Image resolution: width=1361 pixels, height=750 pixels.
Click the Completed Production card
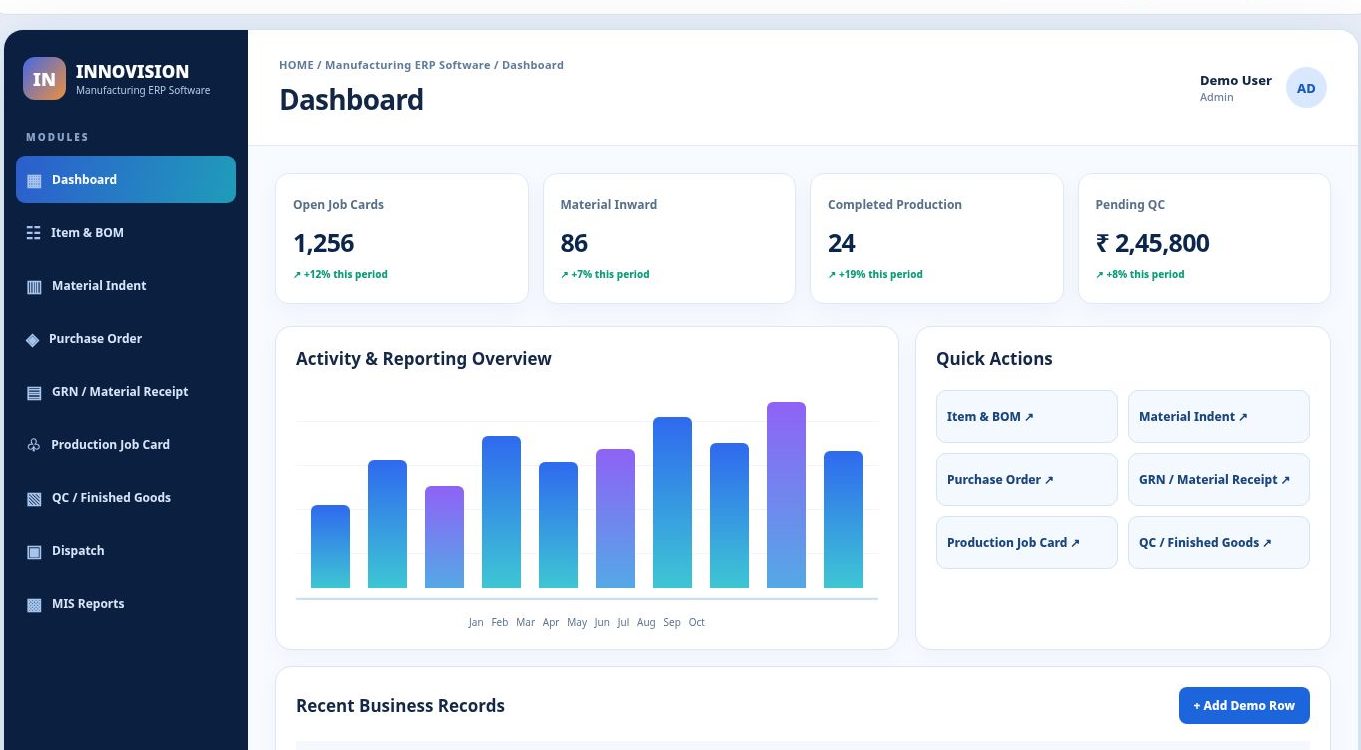tap(937, 239)
